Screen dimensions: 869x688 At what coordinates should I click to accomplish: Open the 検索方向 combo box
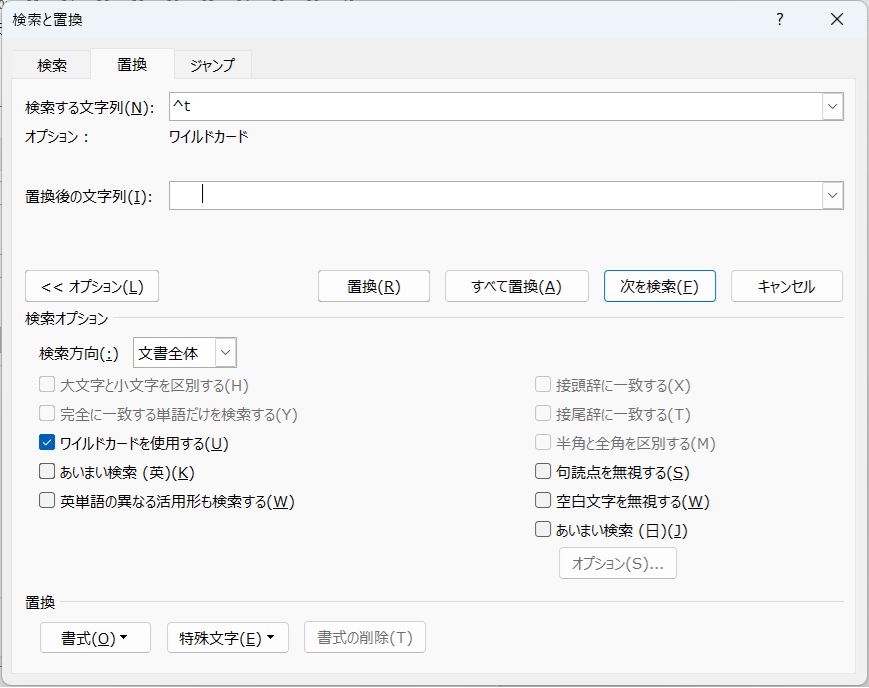click(225, 353)
